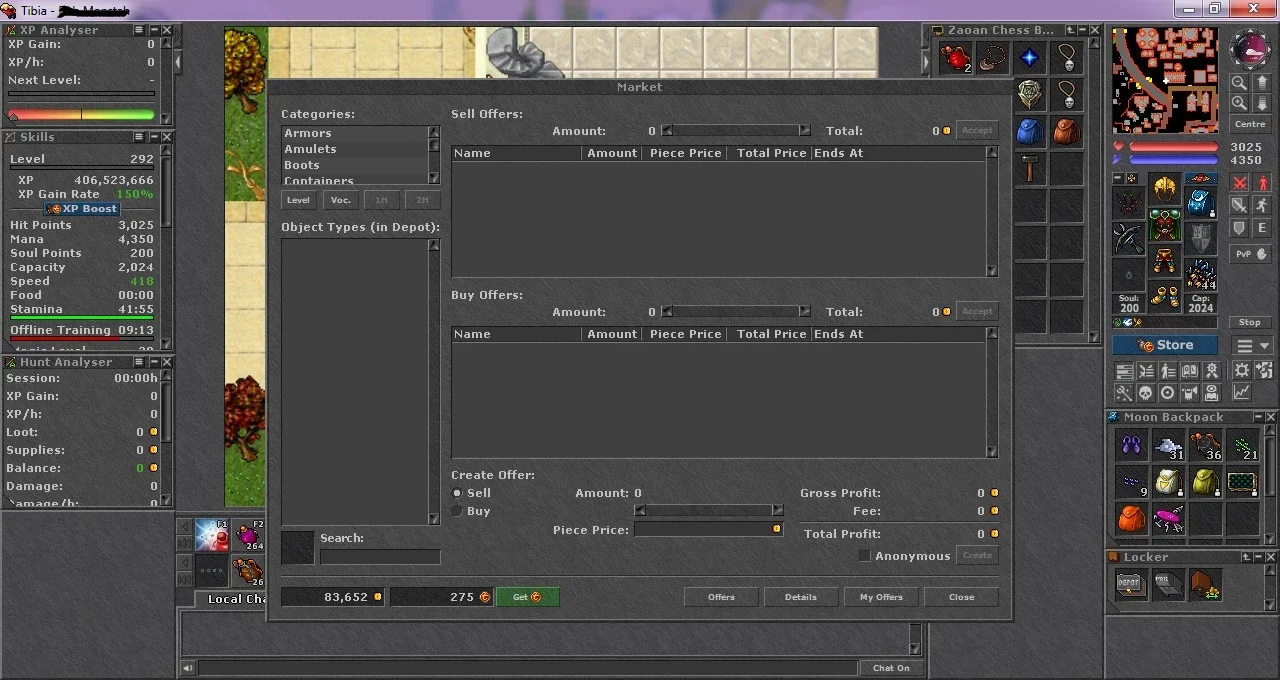Move minimap one floor down
Viewport: 1280px width, 680px height.
coord(1262,103)
